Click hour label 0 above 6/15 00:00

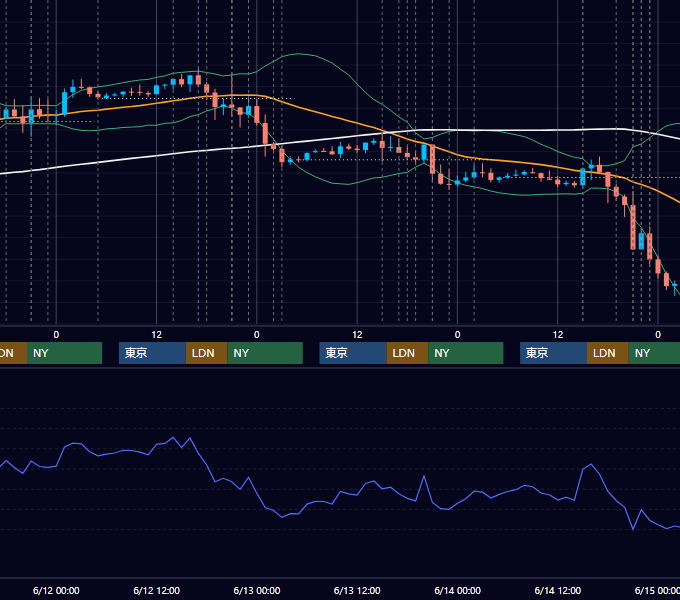658,335
